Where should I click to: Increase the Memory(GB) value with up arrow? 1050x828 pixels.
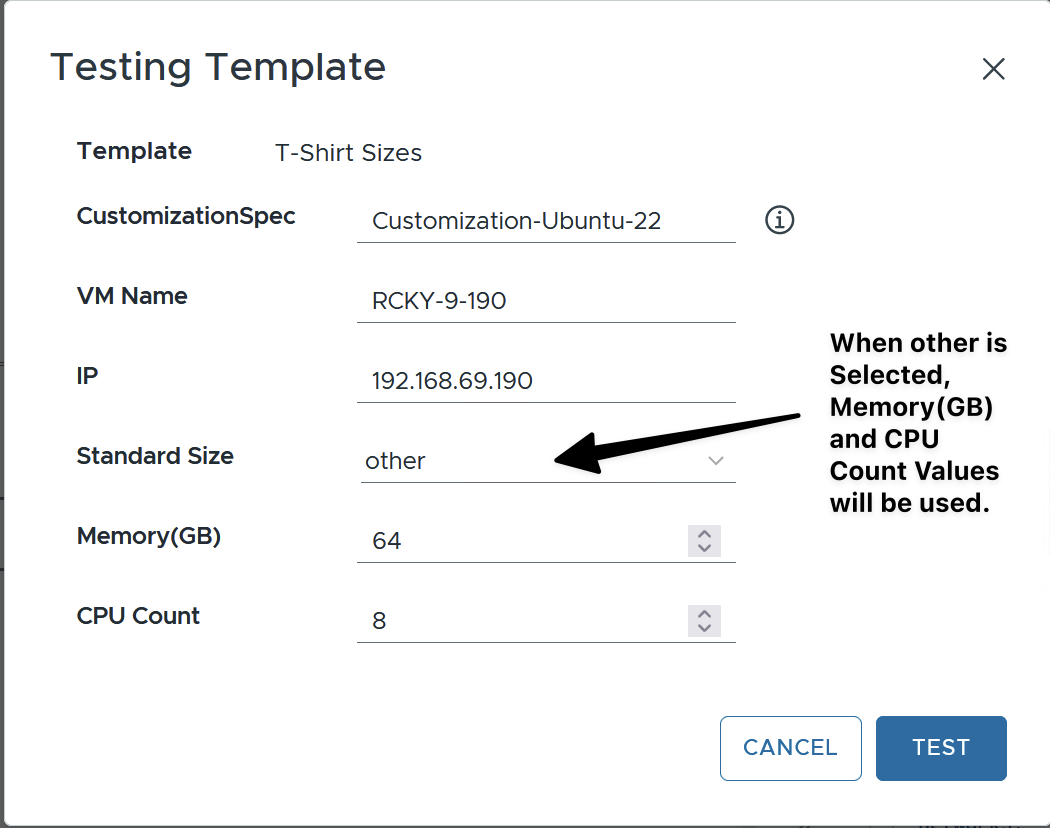pyautogui.click(x=704, y=534)
